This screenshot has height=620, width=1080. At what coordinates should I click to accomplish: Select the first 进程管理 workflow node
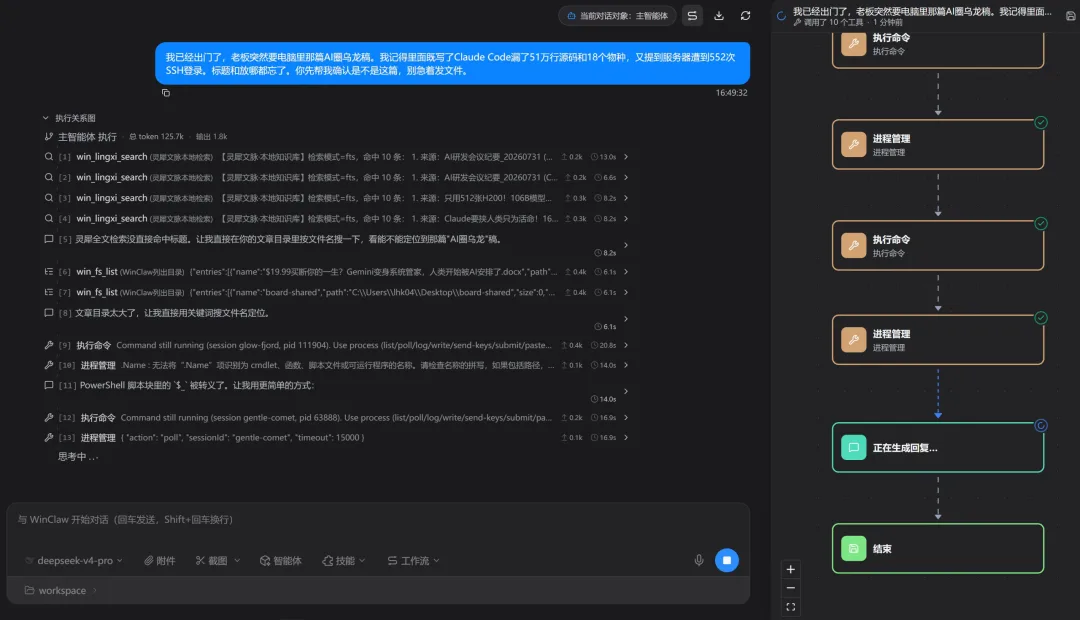tap(937, 144)
